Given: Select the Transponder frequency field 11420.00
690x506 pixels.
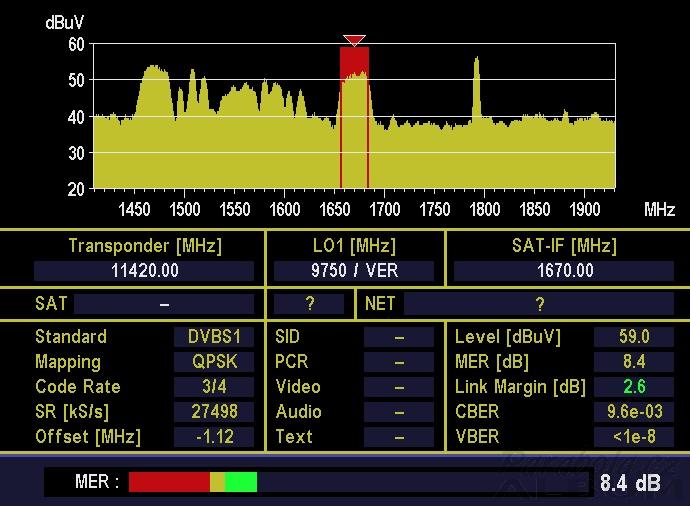Looking at the screenshot, I should 144,271.
